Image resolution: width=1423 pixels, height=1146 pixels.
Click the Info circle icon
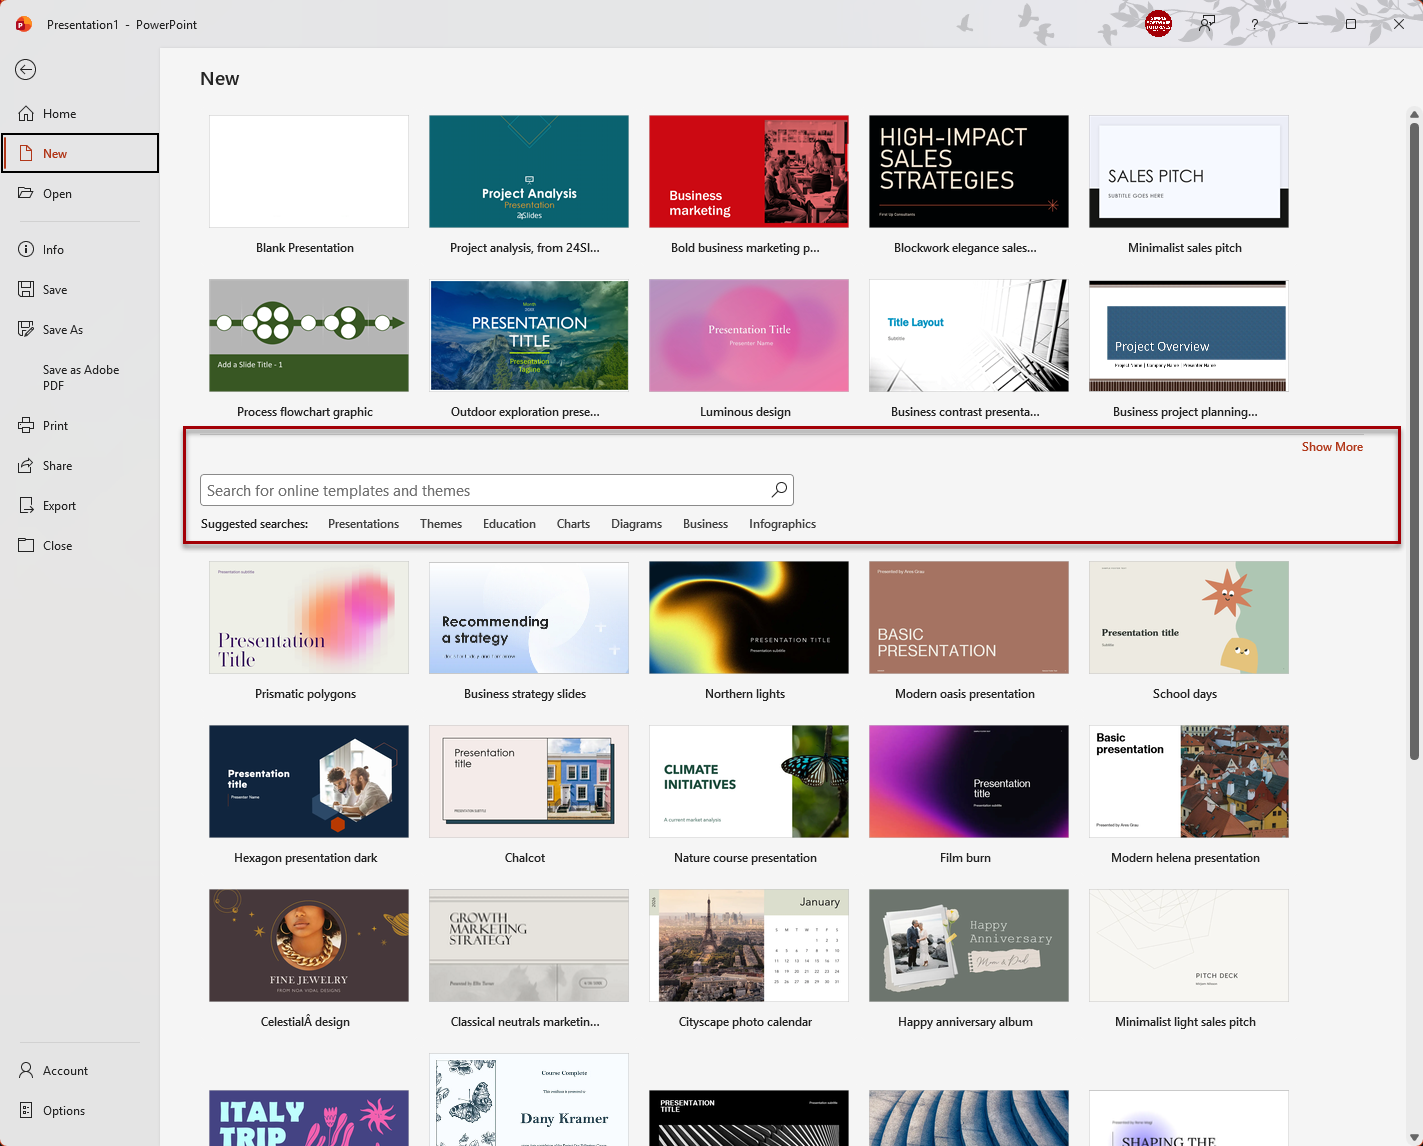tap(26, 249)
